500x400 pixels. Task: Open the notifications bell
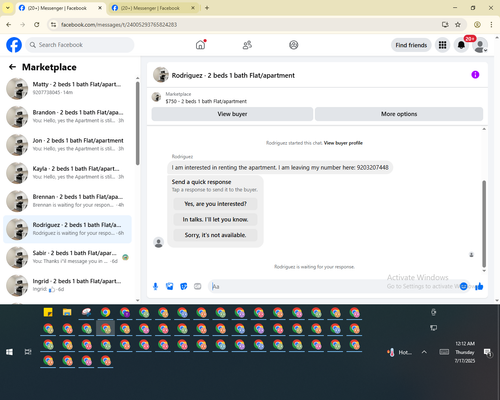pos(461,45)
